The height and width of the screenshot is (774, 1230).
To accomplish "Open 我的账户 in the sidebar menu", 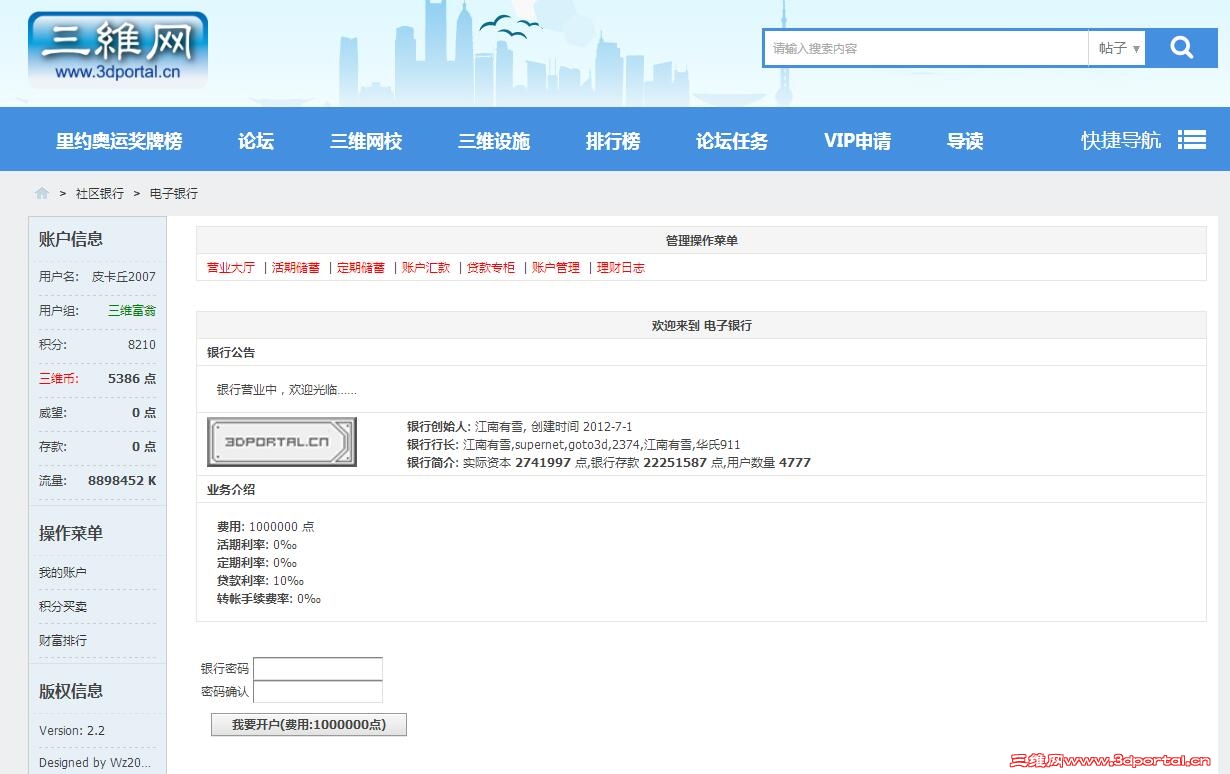I will (x=63, y=572).
